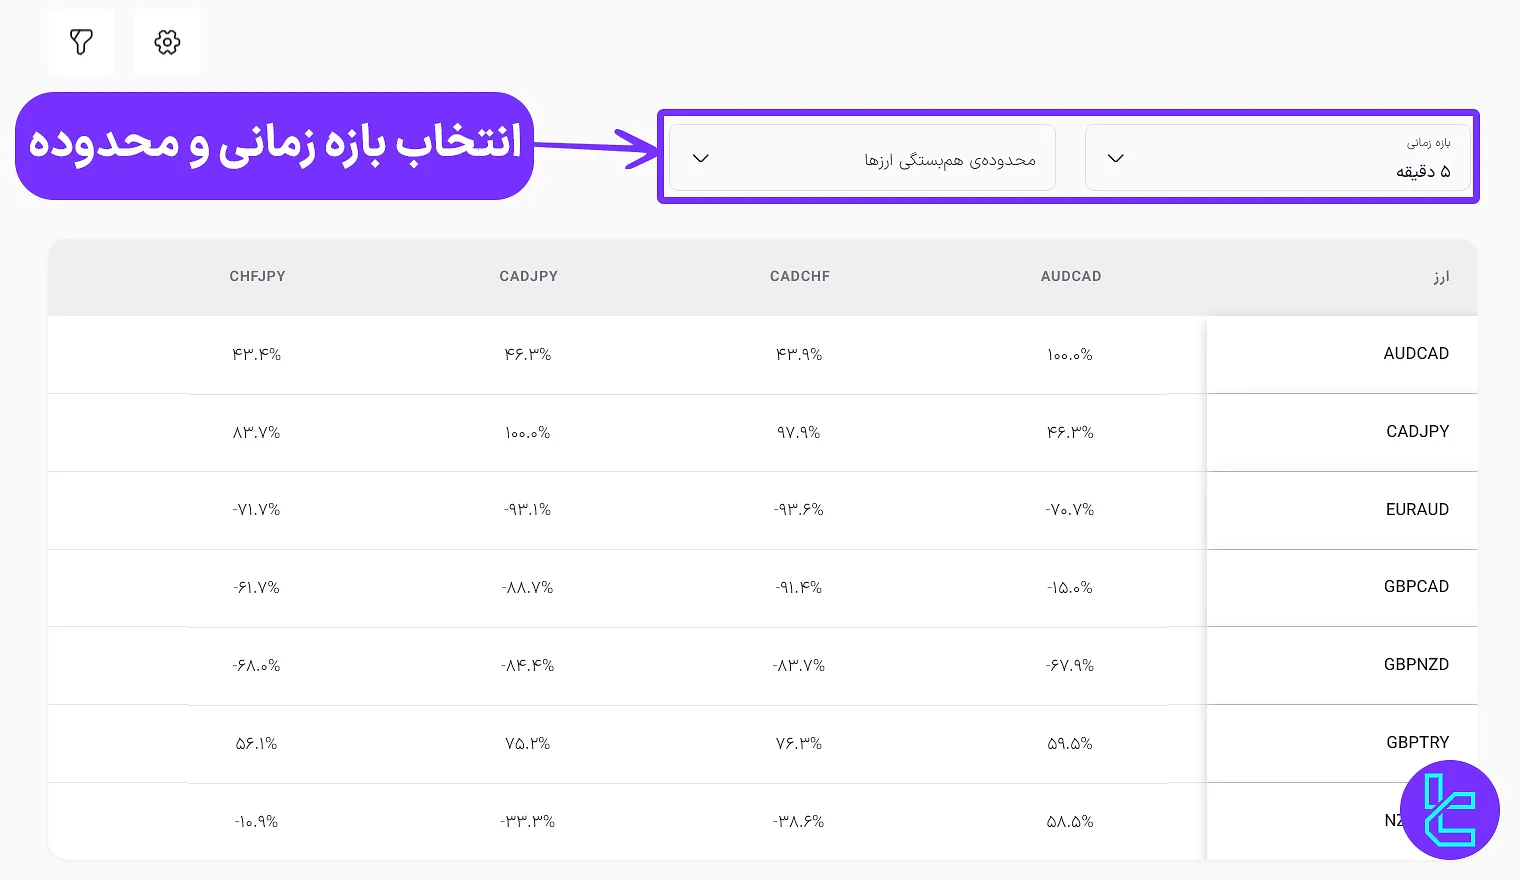1520x880 pixels.
Task: Click the -93.1% CADJPY correlation cell
Action: (527, 509)
